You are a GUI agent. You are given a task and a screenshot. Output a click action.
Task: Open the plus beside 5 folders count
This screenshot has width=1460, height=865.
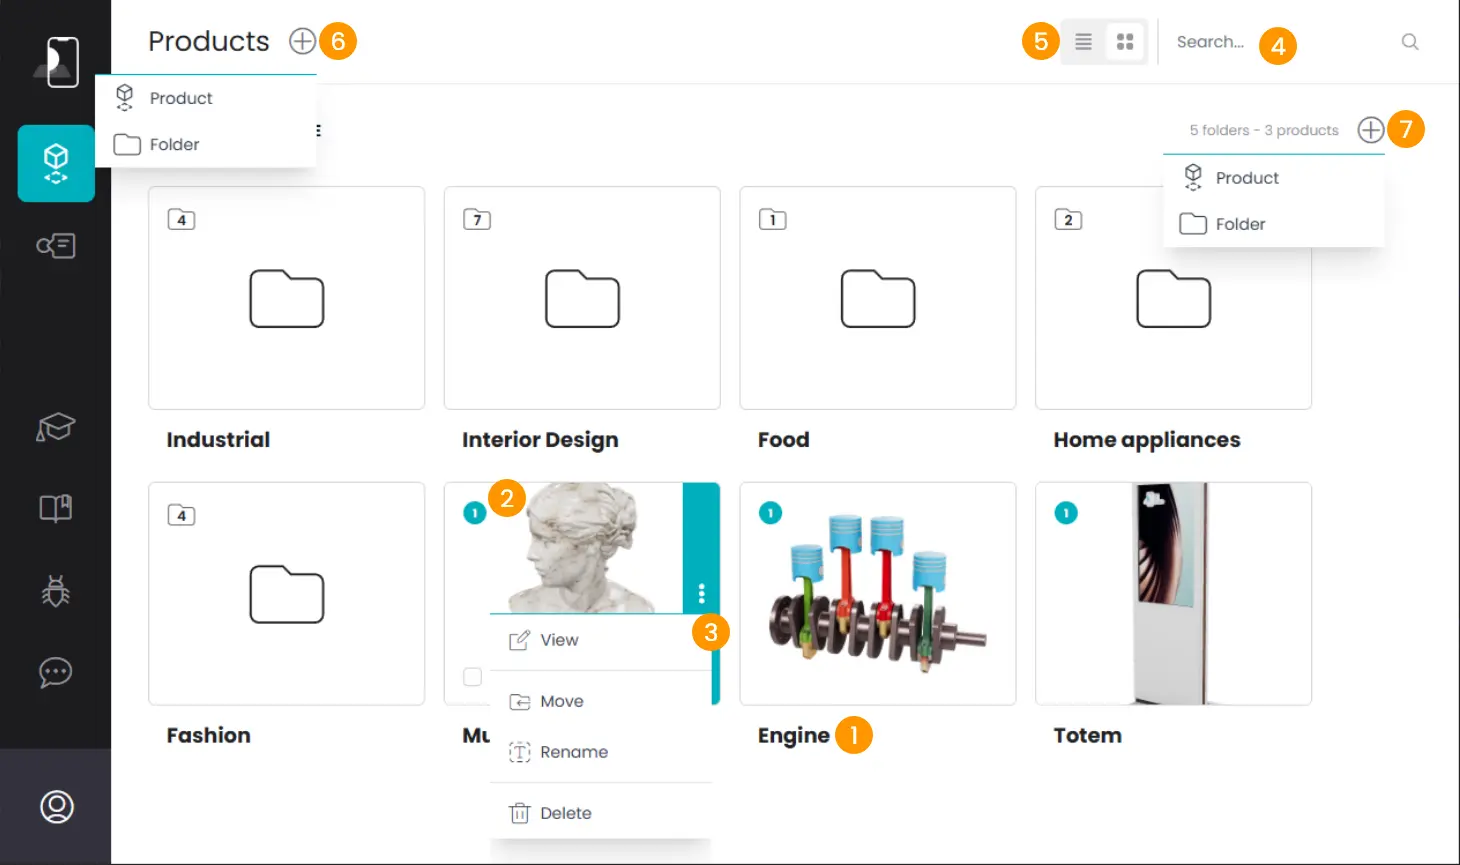[x=1371, y=129]
